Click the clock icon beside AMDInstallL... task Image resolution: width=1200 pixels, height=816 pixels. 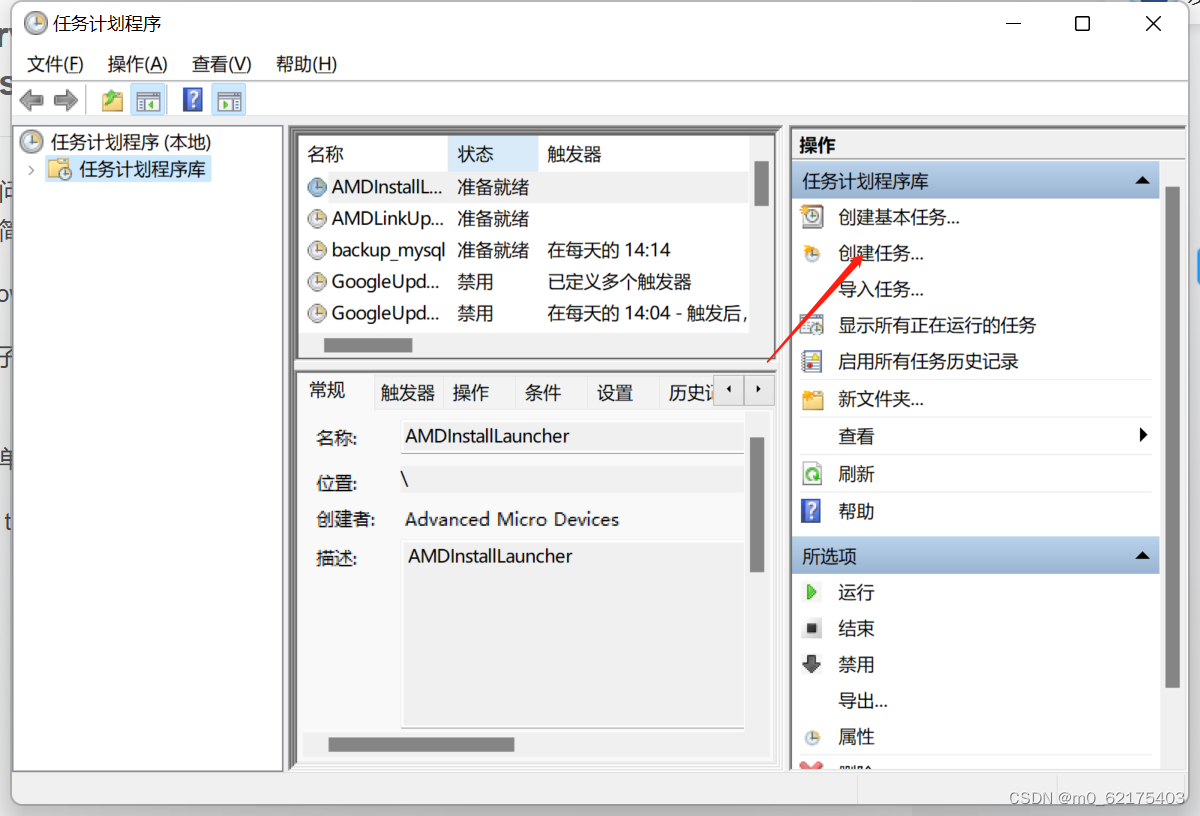317,187
